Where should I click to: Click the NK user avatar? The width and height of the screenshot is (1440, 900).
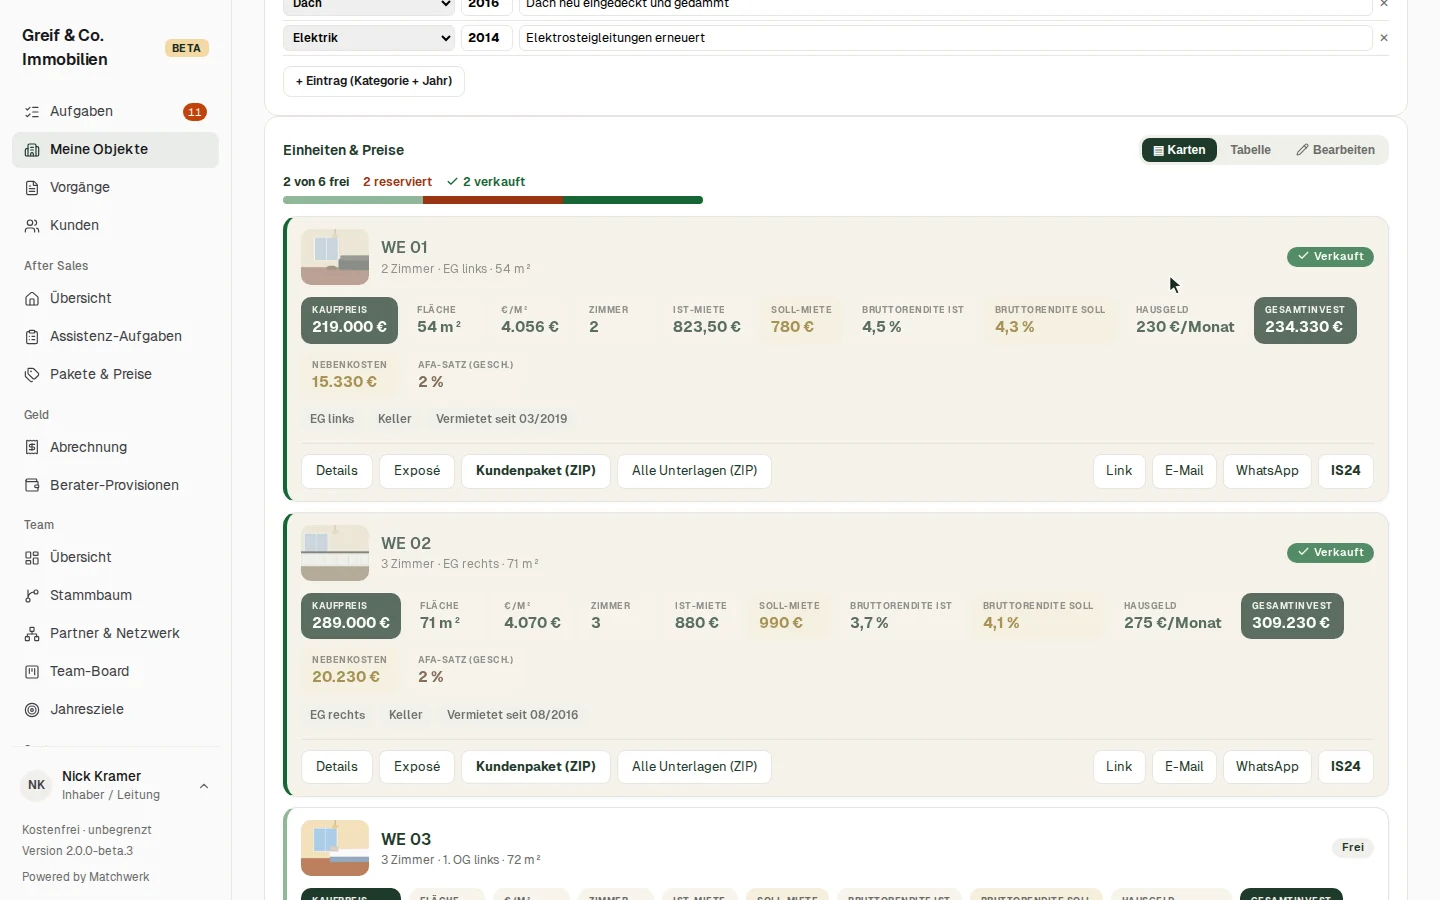coord(37,785)
